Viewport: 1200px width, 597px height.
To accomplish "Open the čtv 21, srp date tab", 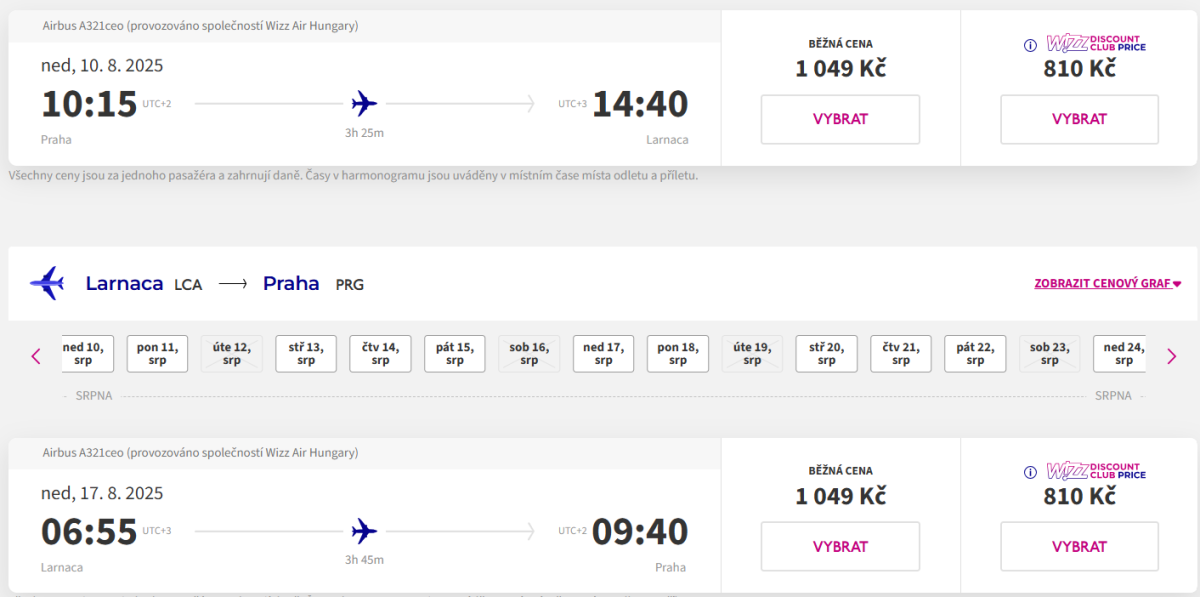I will [901, 354].
